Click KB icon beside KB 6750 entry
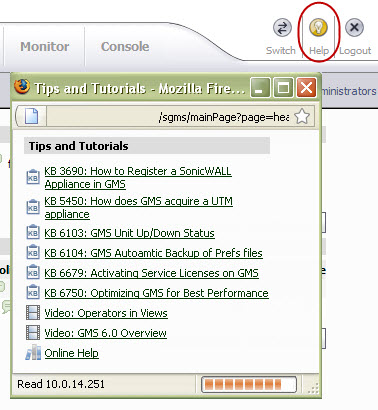The height and width of the screenshot is (410, 378). pos(33,292)
